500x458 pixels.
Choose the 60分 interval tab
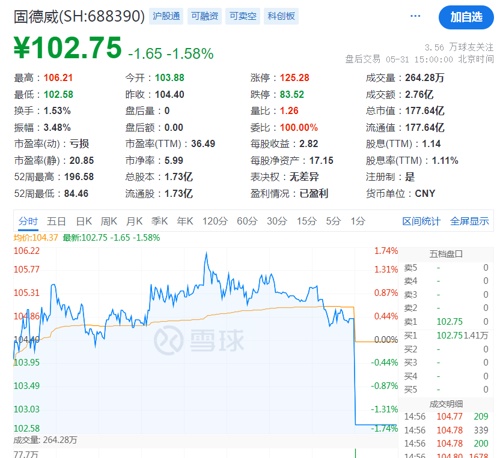pos(247,221)
